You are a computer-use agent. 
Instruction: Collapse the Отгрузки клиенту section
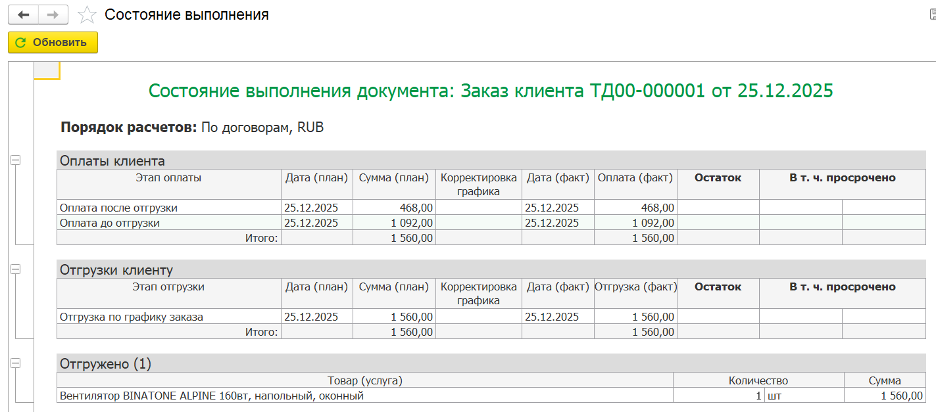click(15, 269)
